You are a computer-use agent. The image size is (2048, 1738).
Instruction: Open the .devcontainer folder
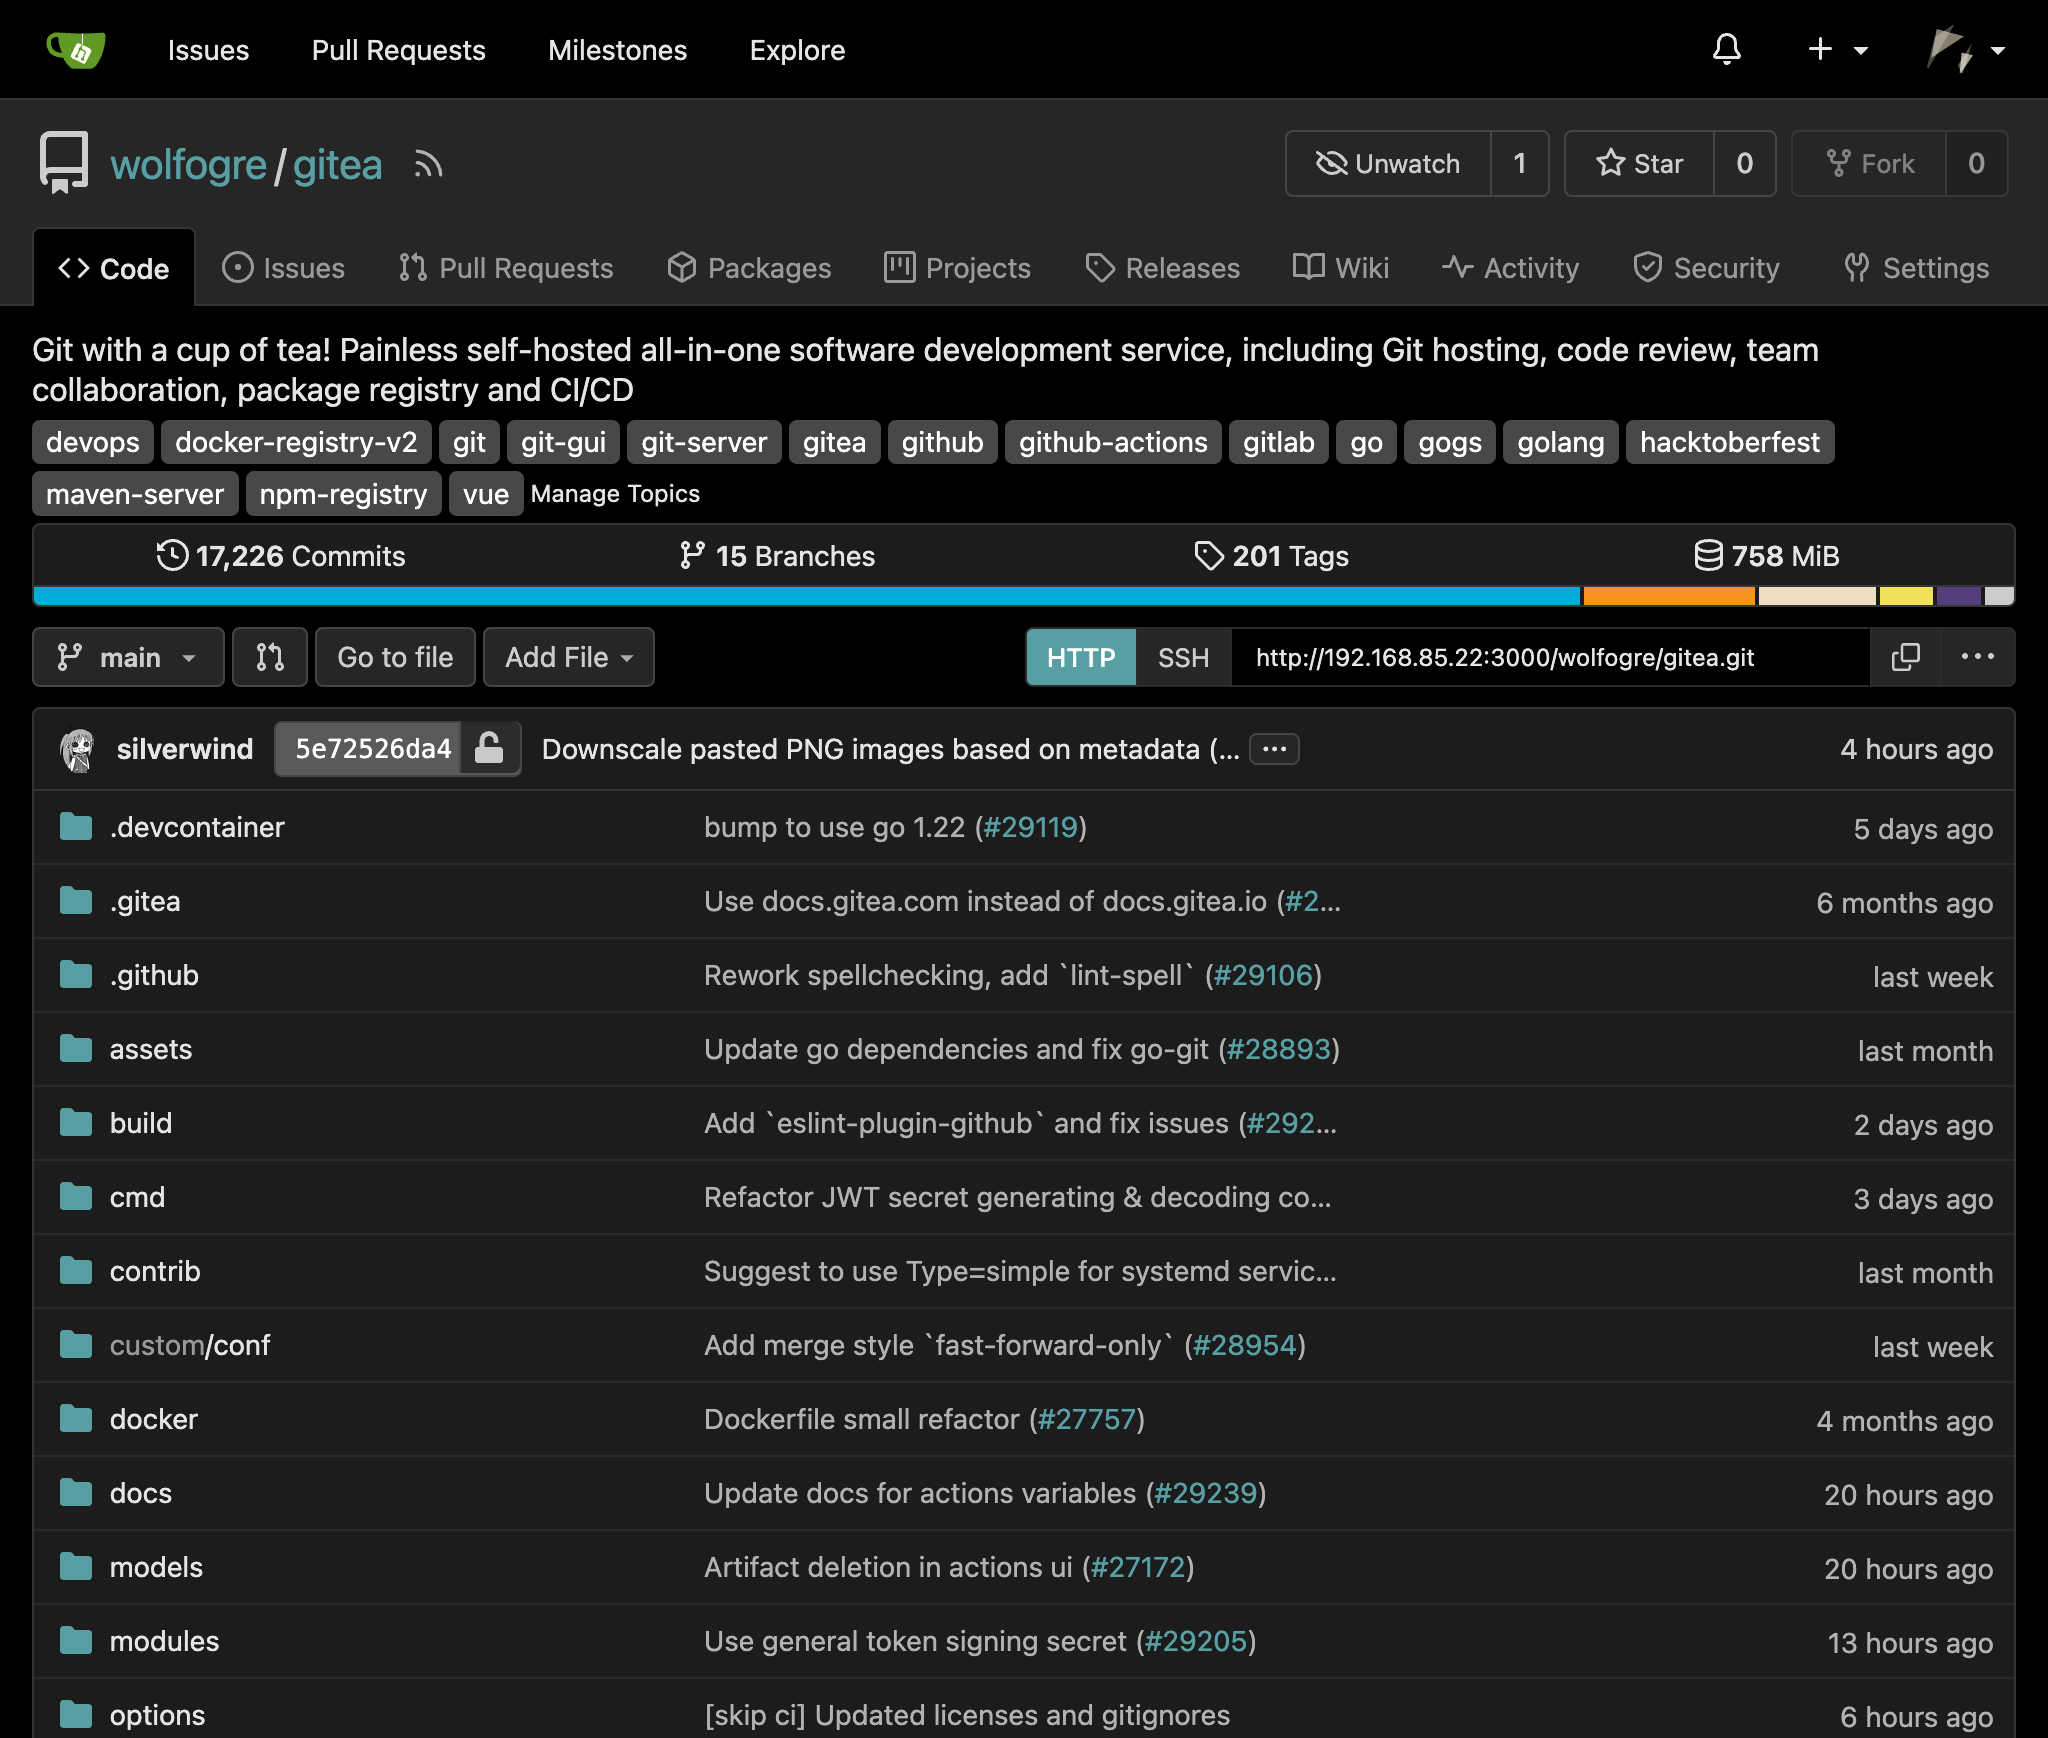[x=197, y=827]
